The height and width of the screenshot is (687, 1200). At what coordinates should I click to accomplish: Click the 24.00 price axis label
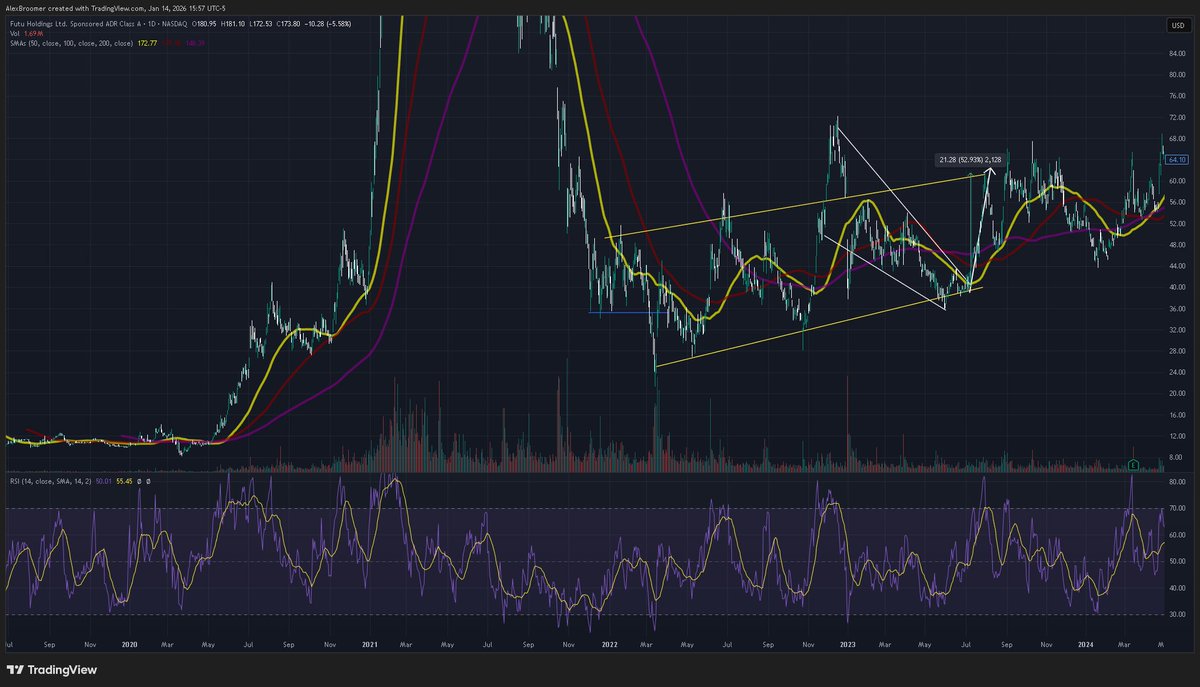[x=1176, y=372]
